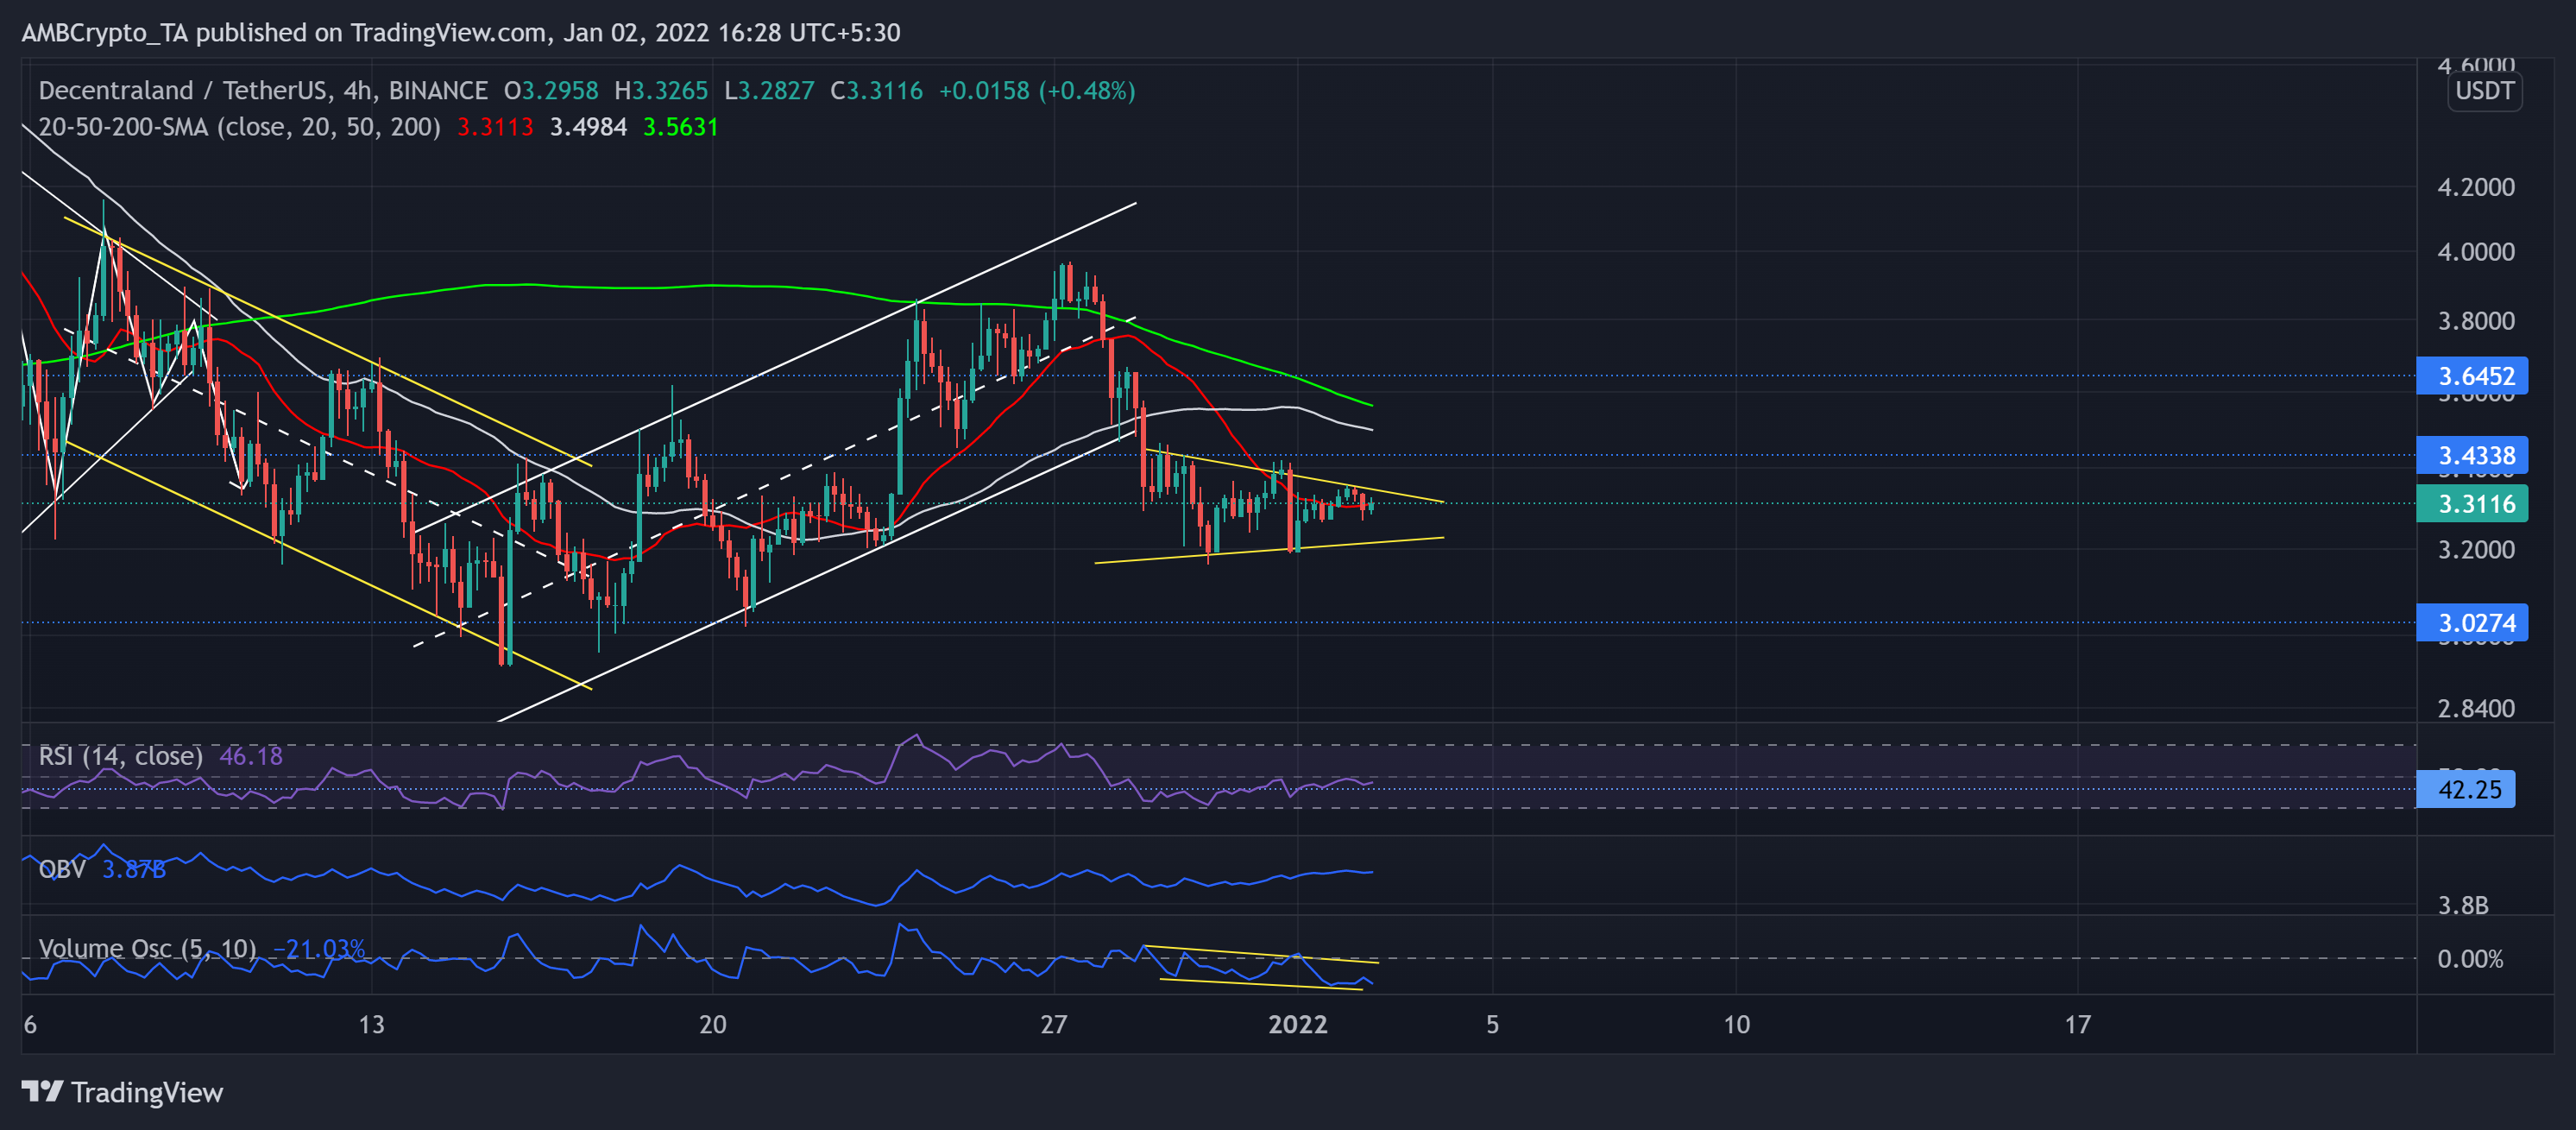Click the red 20-SMA value 3.3113

495,127
